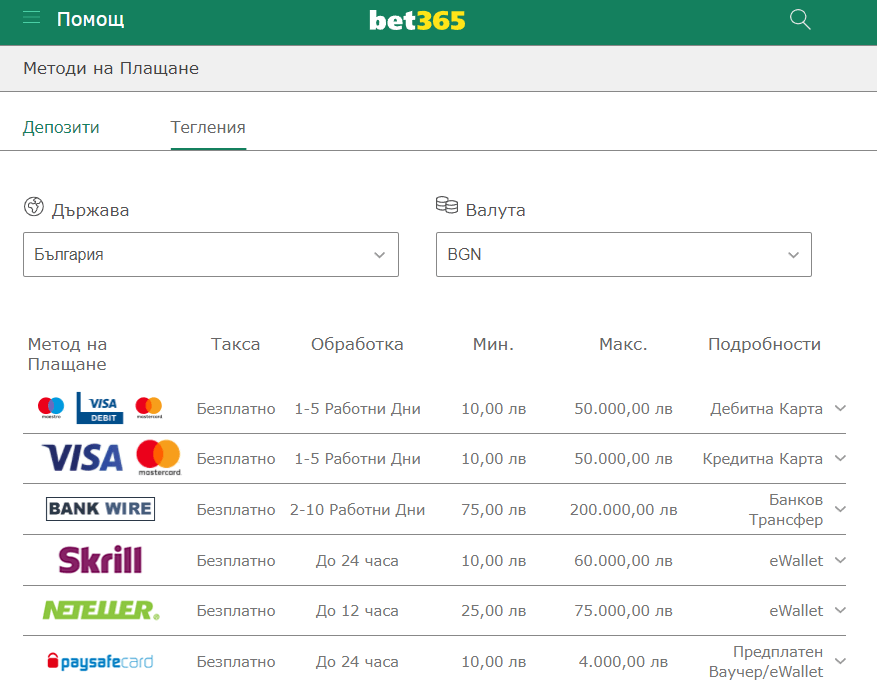Click the 4.000,00 лв paysafecard maximum
Screen dimensions: 877x696
[624, 662]
